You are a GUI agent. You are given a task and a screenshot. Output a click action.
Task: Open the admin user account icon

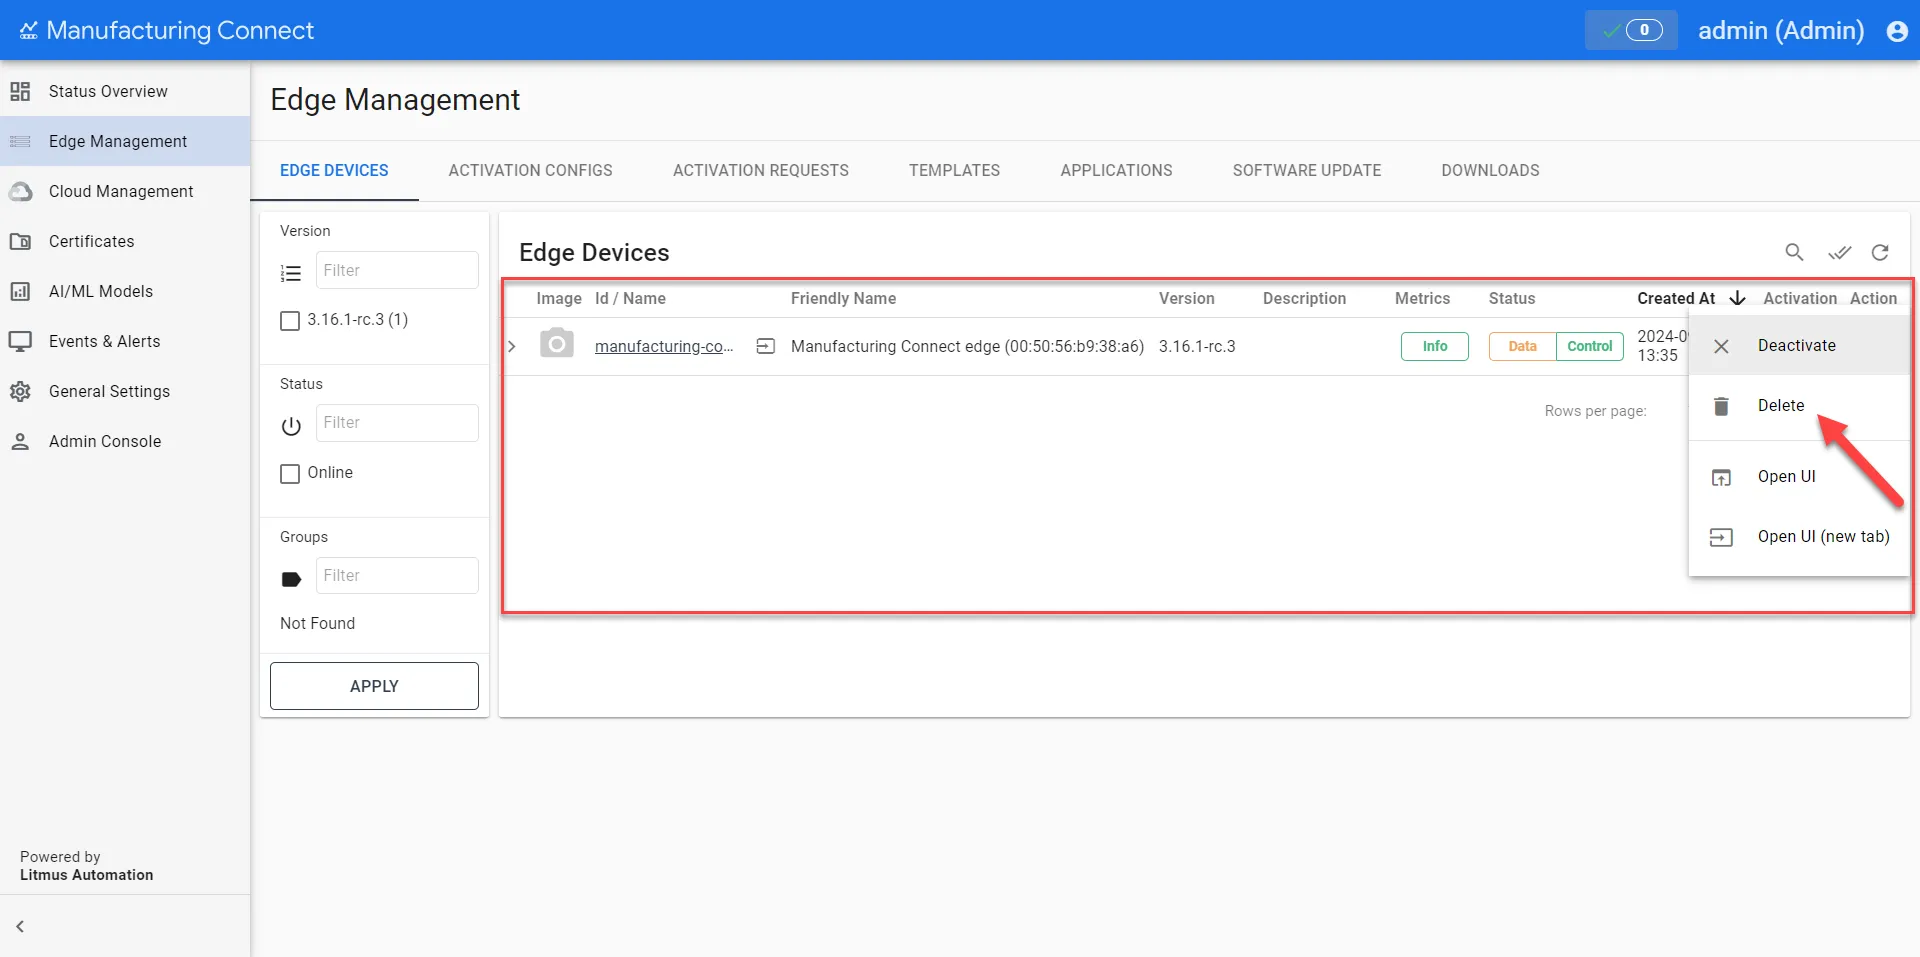tap(1897, 31)
